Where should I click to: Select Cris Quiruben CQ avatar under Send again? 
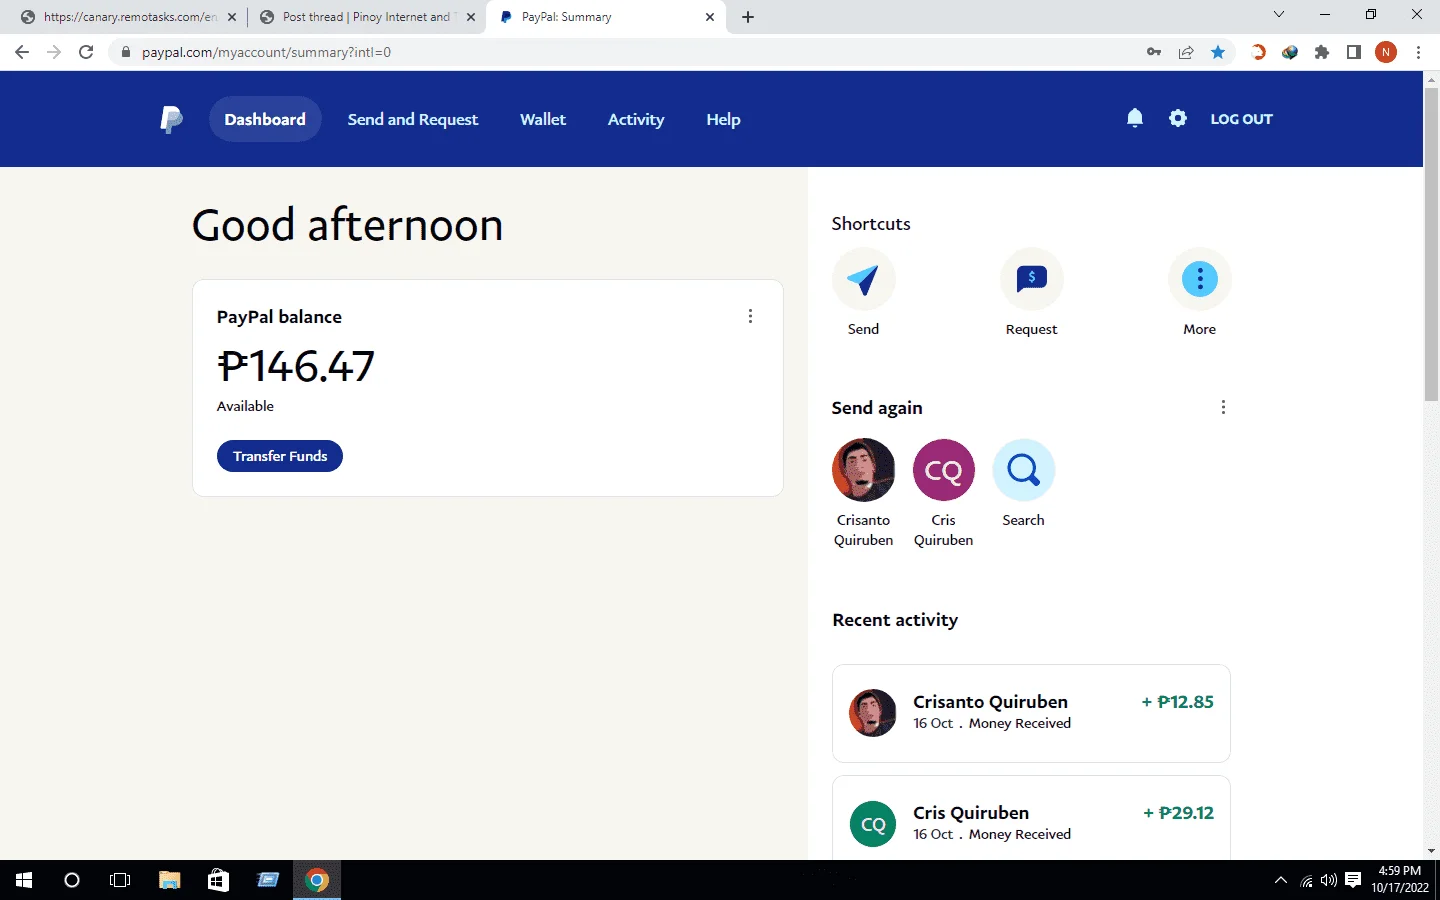[x=943, y=470]
